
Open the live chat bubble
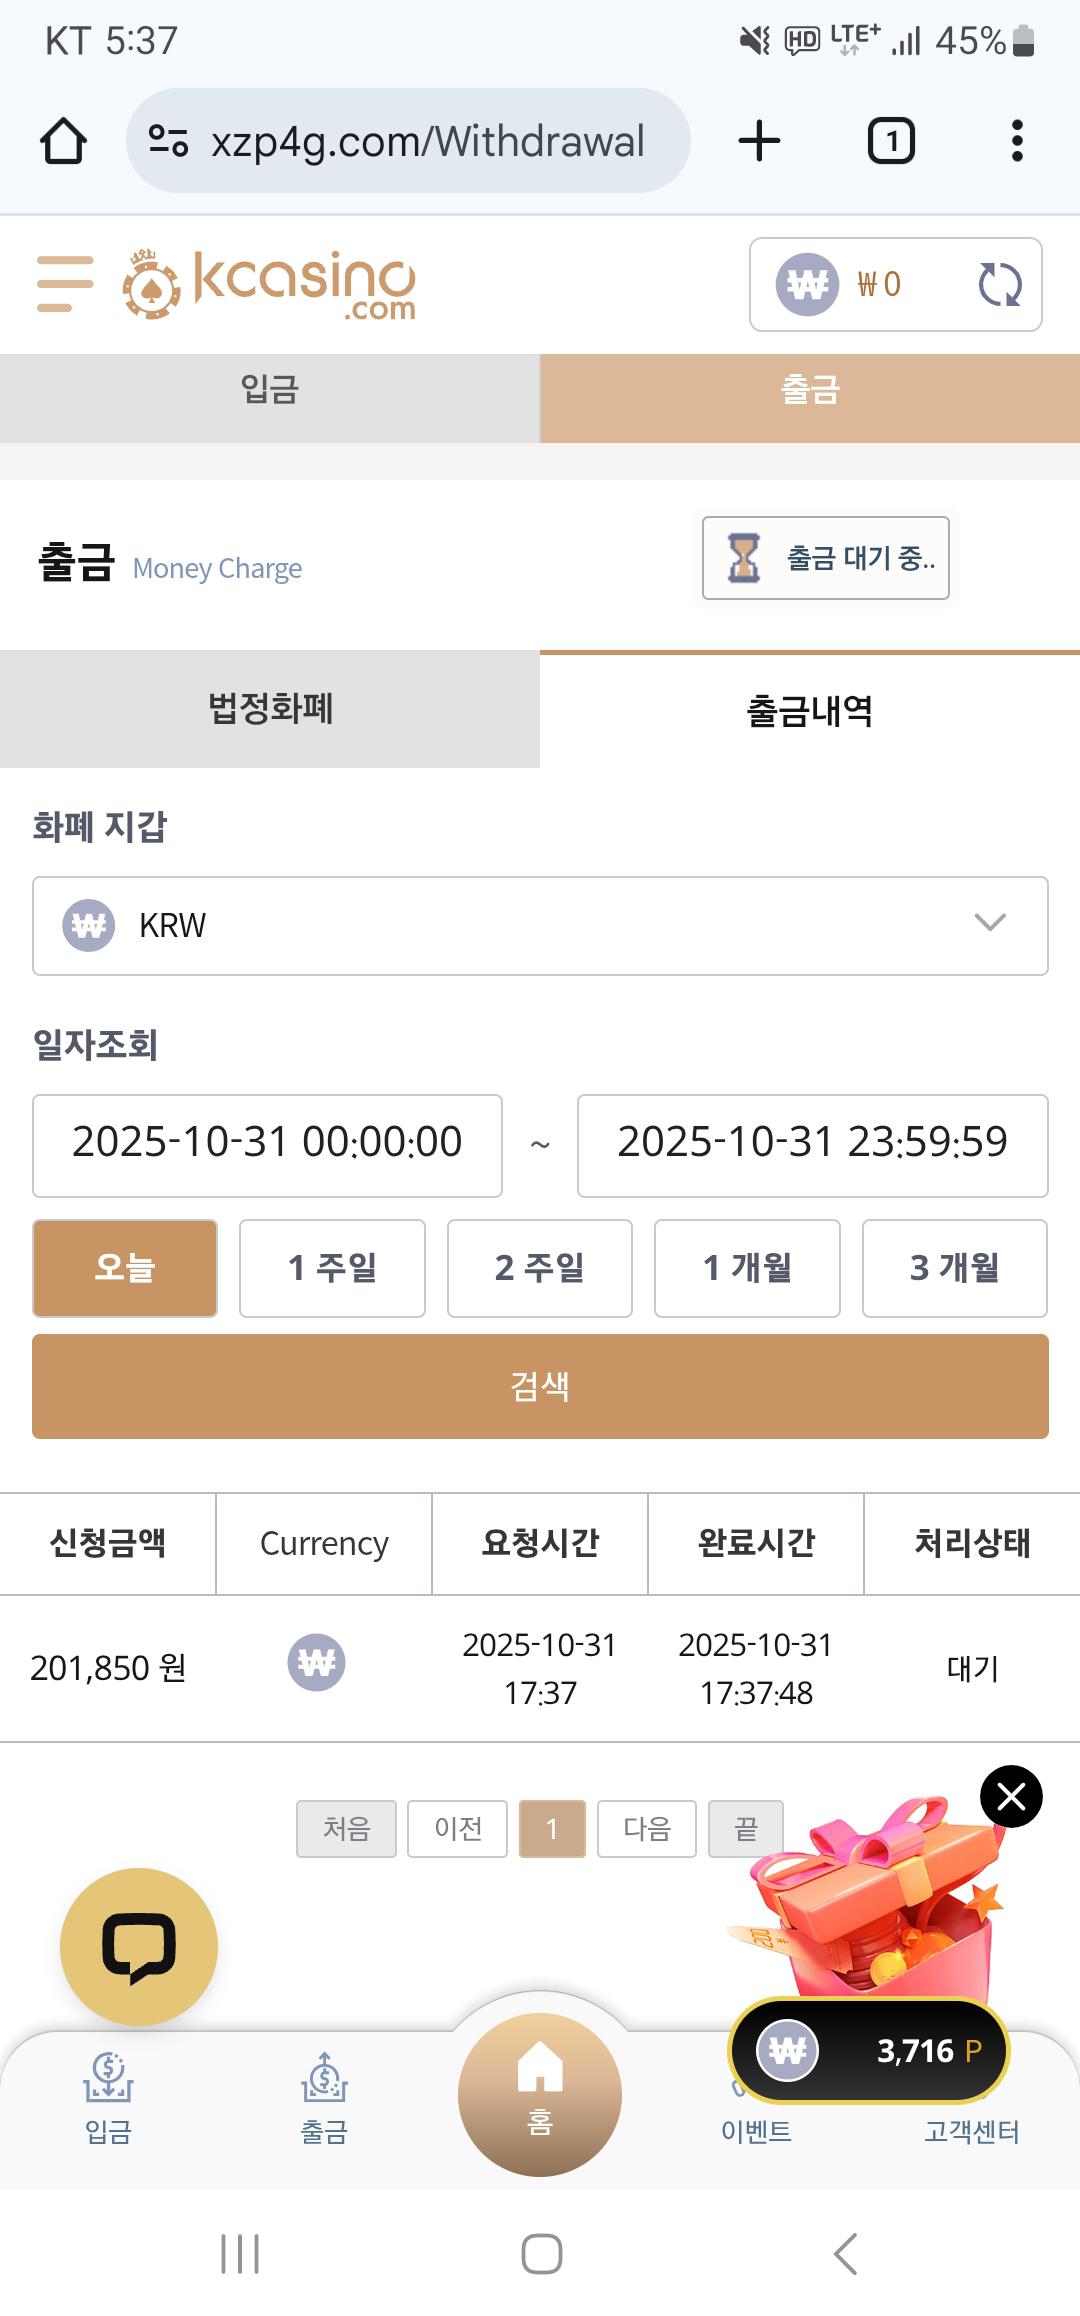(x=139, y=1946)
